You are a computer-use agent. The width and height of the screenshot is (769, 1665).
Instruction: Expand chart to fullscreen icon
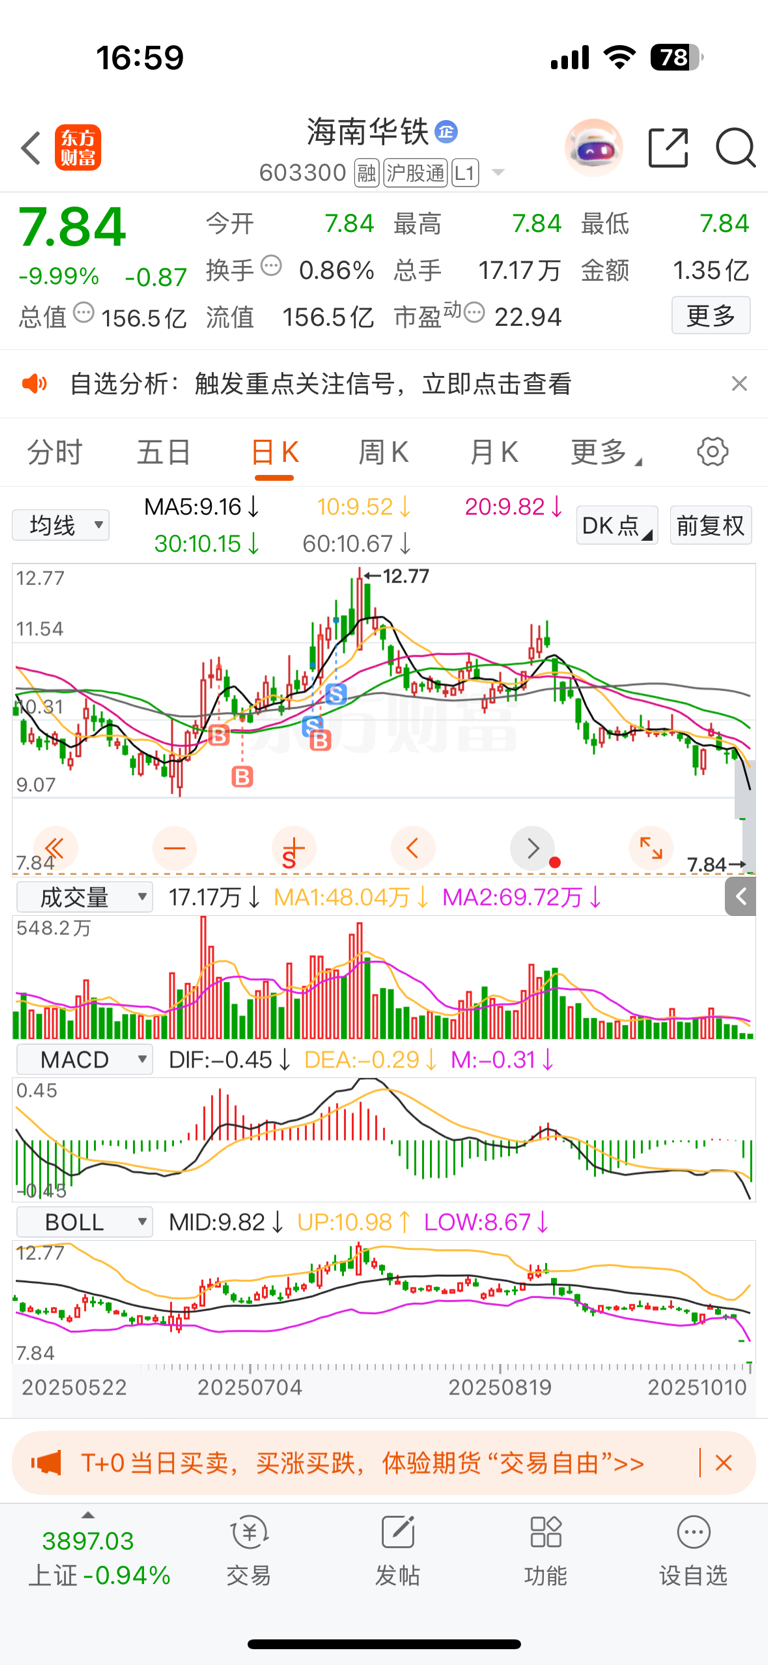[x=651, y=849]
